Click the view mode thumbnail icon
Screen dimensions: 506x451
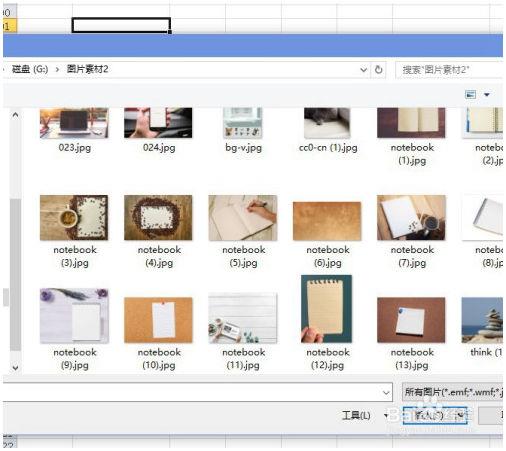tap(470, 95)
